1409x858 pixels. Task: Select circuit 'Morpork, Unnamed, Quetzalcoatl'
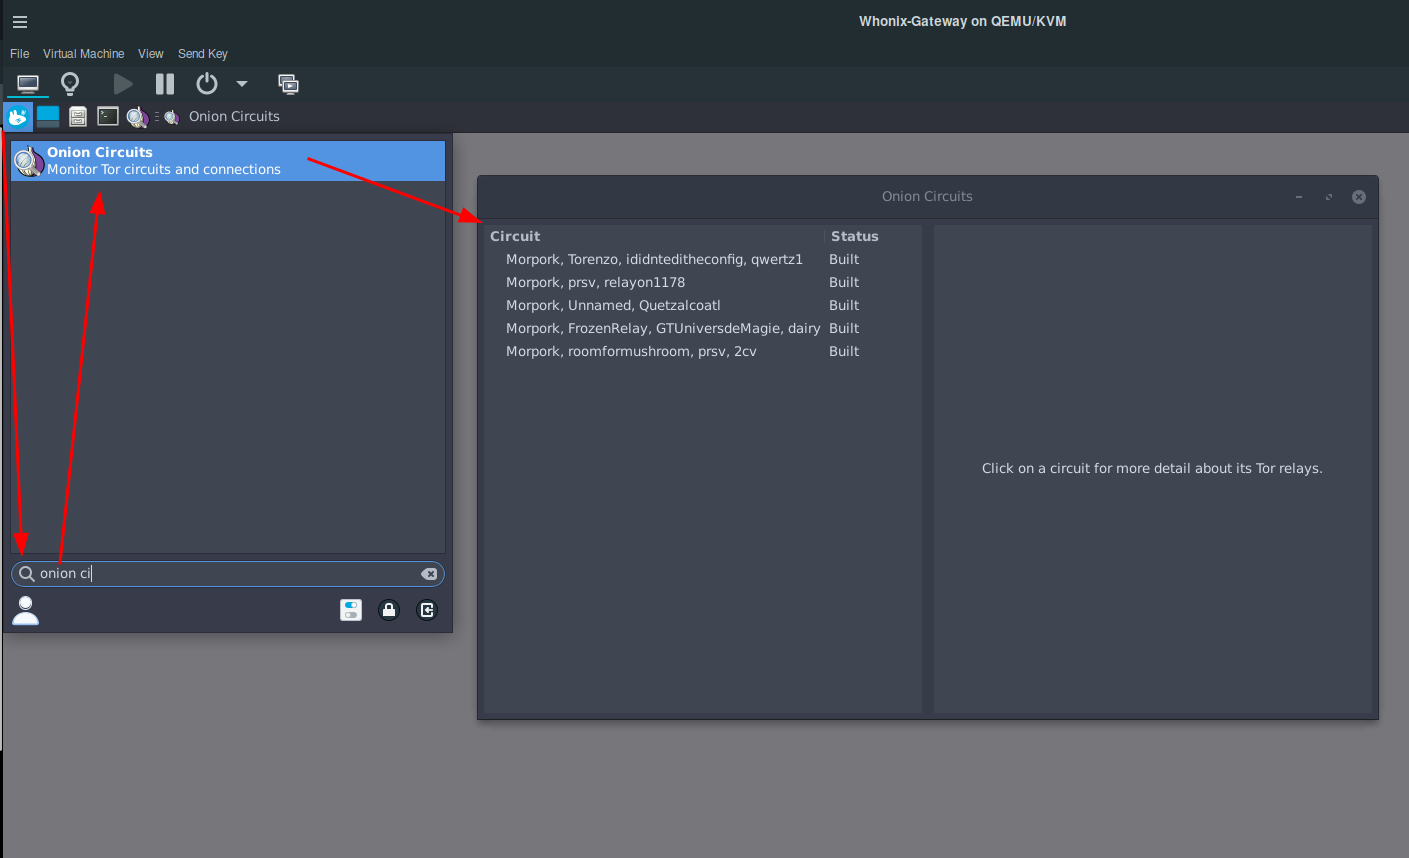[x=613, y=306]
